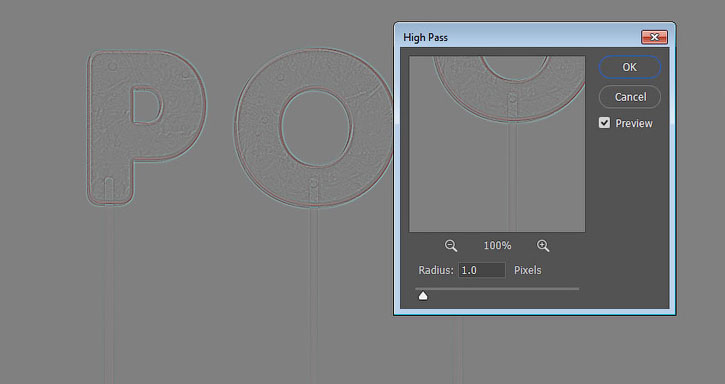
Task: Click inside the filter preview thumbnail
Action: (497, 144)
